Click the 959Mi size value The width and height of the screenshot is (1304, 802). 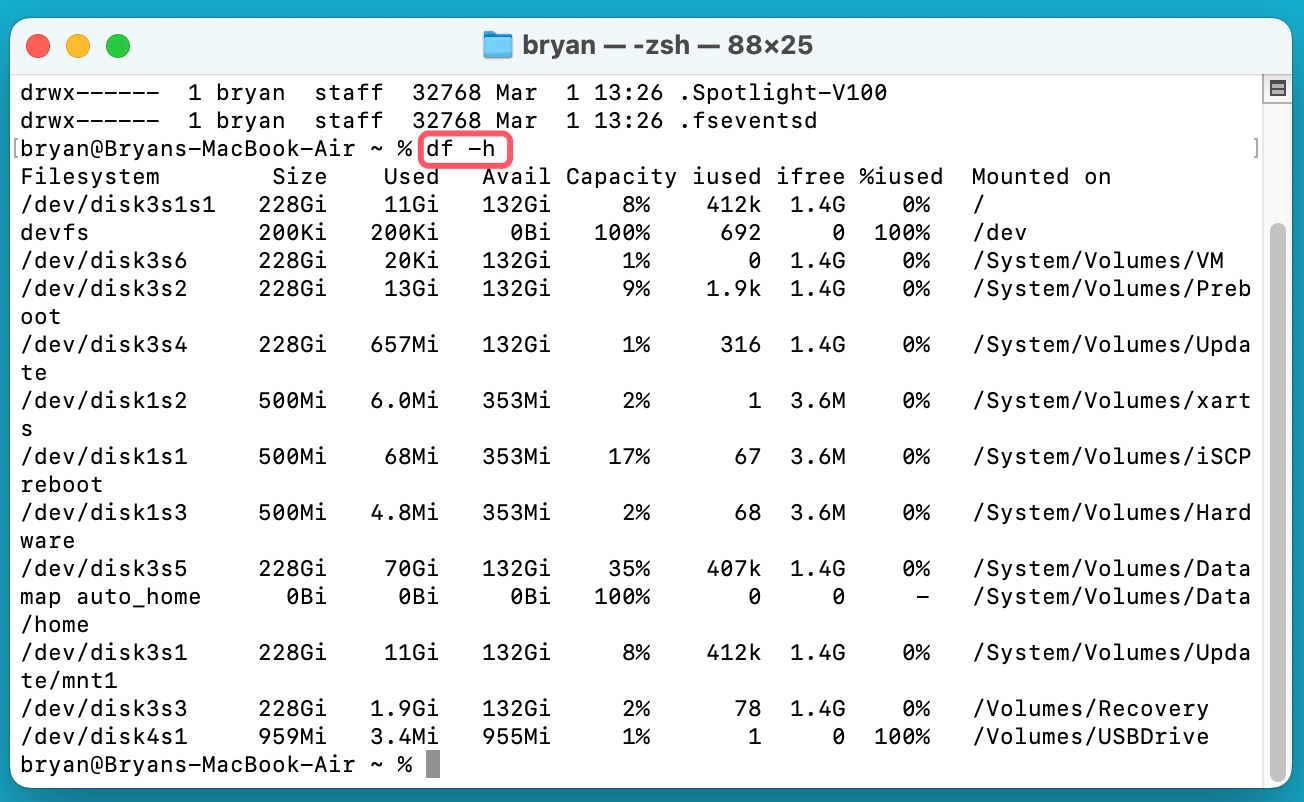[x=299, y=737]
